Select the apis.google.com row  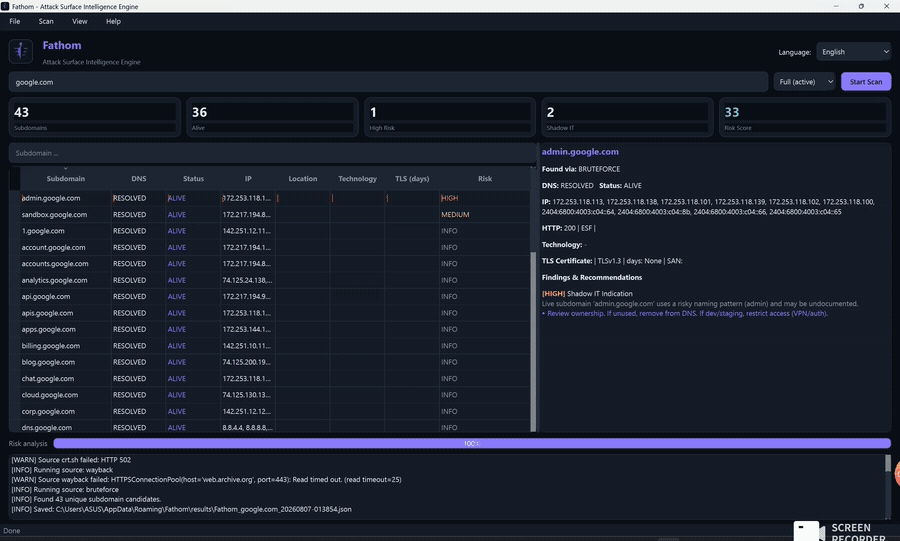point(275,313)
